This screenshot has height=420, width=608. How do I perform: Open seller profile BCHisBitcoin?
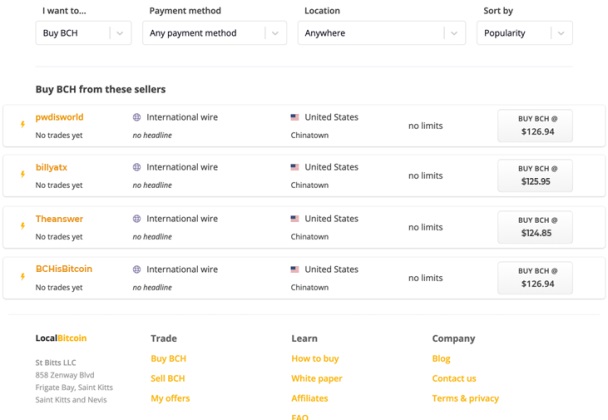coord(63,269)
